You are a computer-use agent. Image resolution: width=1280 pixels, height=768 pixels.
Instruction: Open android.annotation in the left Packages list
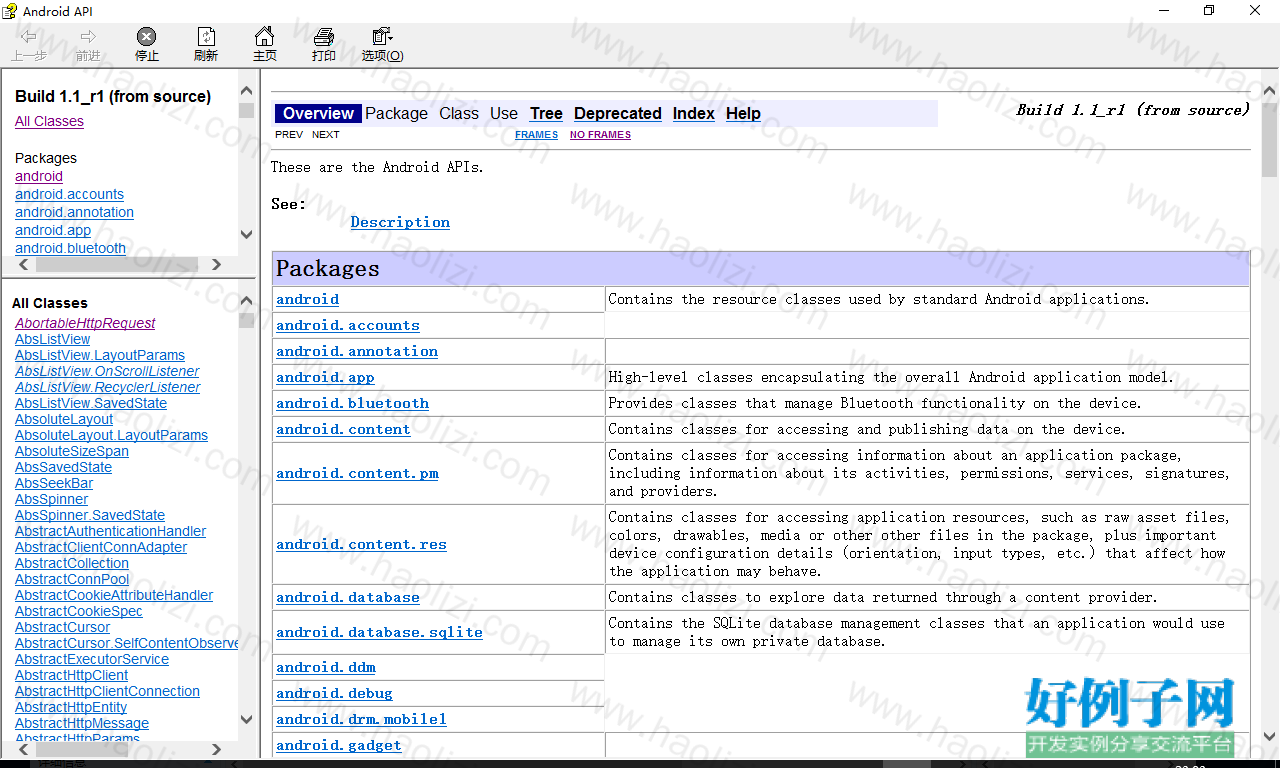point(74,212)
